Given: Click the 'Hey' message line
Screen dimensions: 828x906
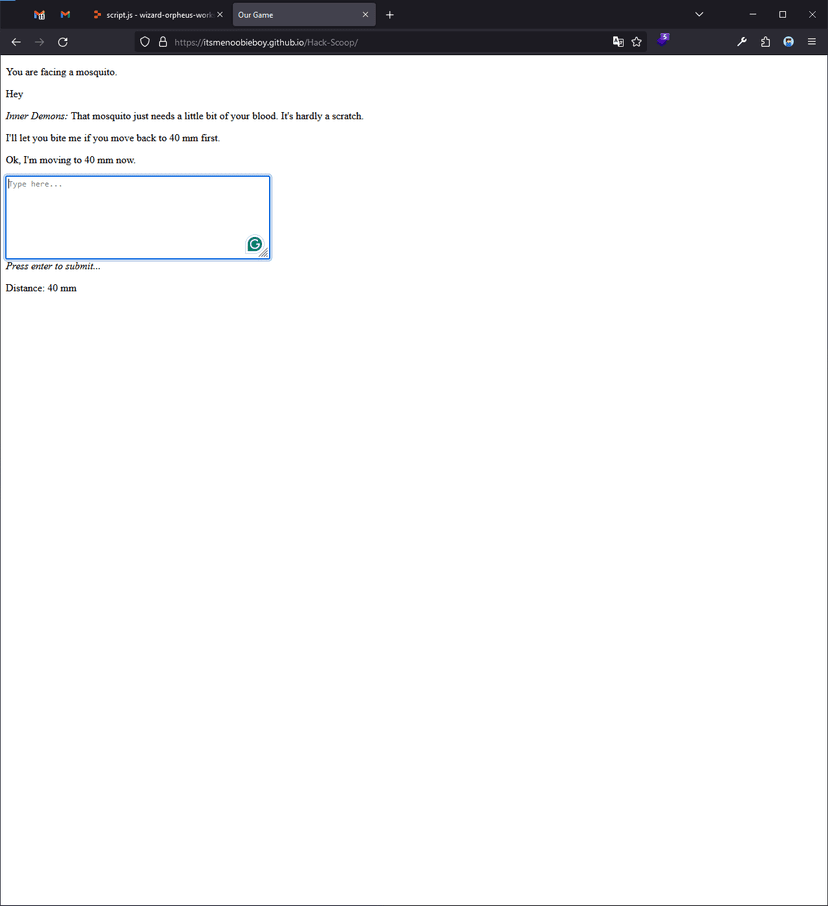Looking at the screenshot, I should point(14,94).
